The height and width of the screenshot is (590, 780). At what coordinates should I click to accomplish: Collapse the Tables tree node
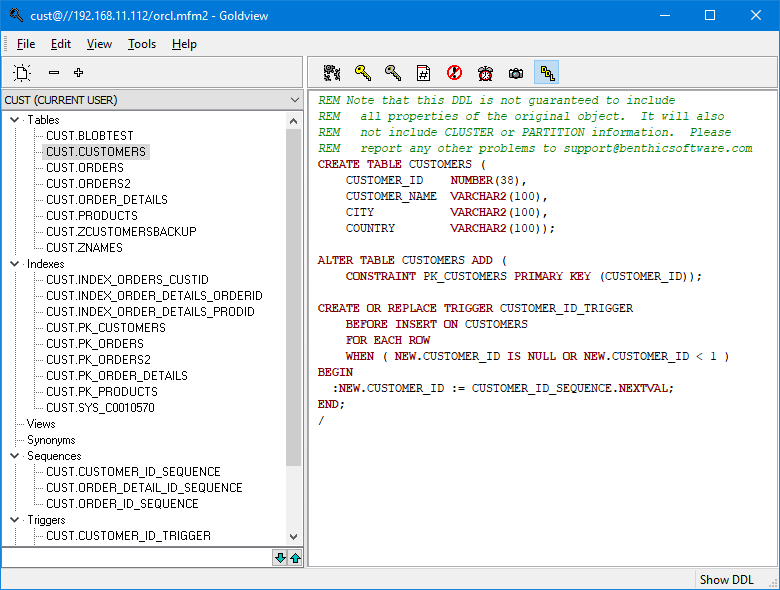coord(14,120)
